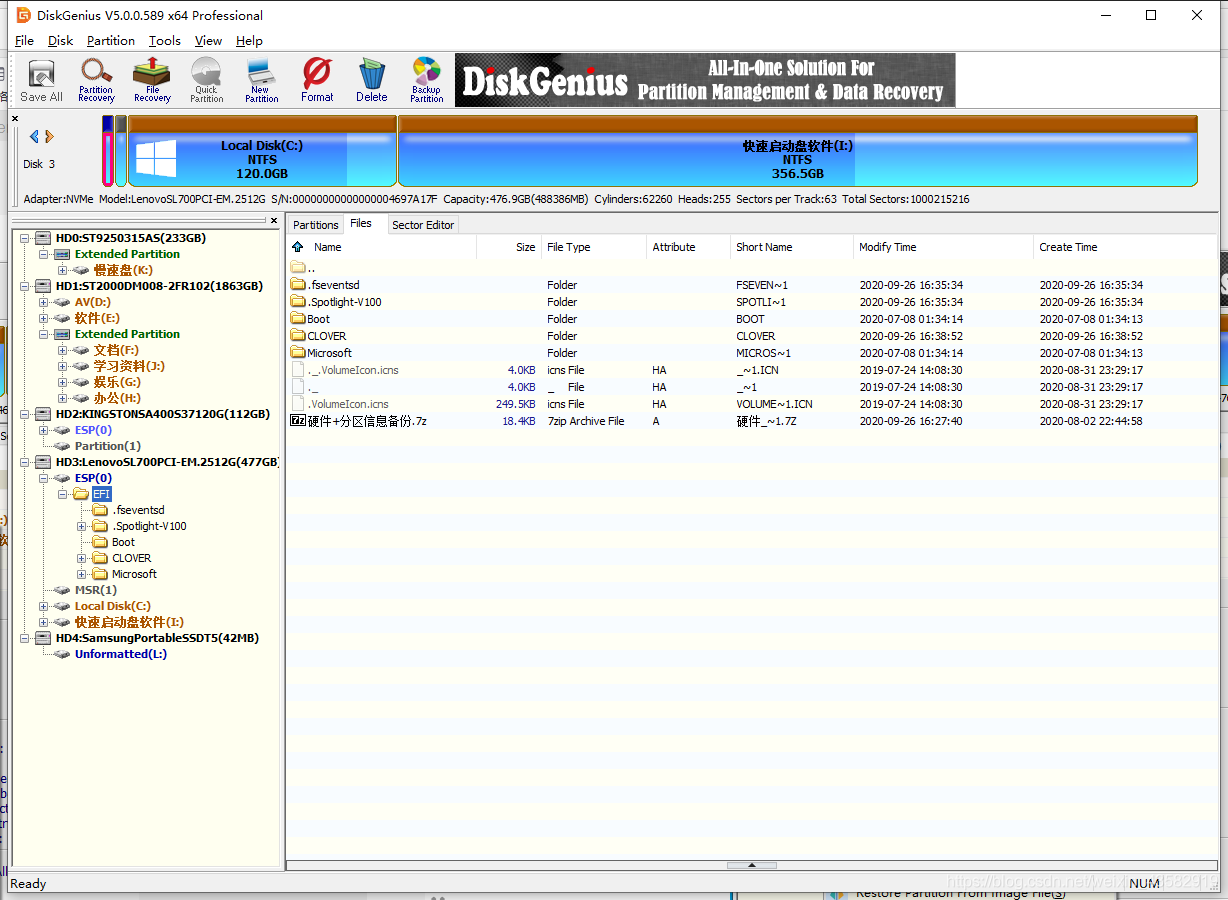Expand the Local Disk(C:) tree node

[x=43, y=606]
